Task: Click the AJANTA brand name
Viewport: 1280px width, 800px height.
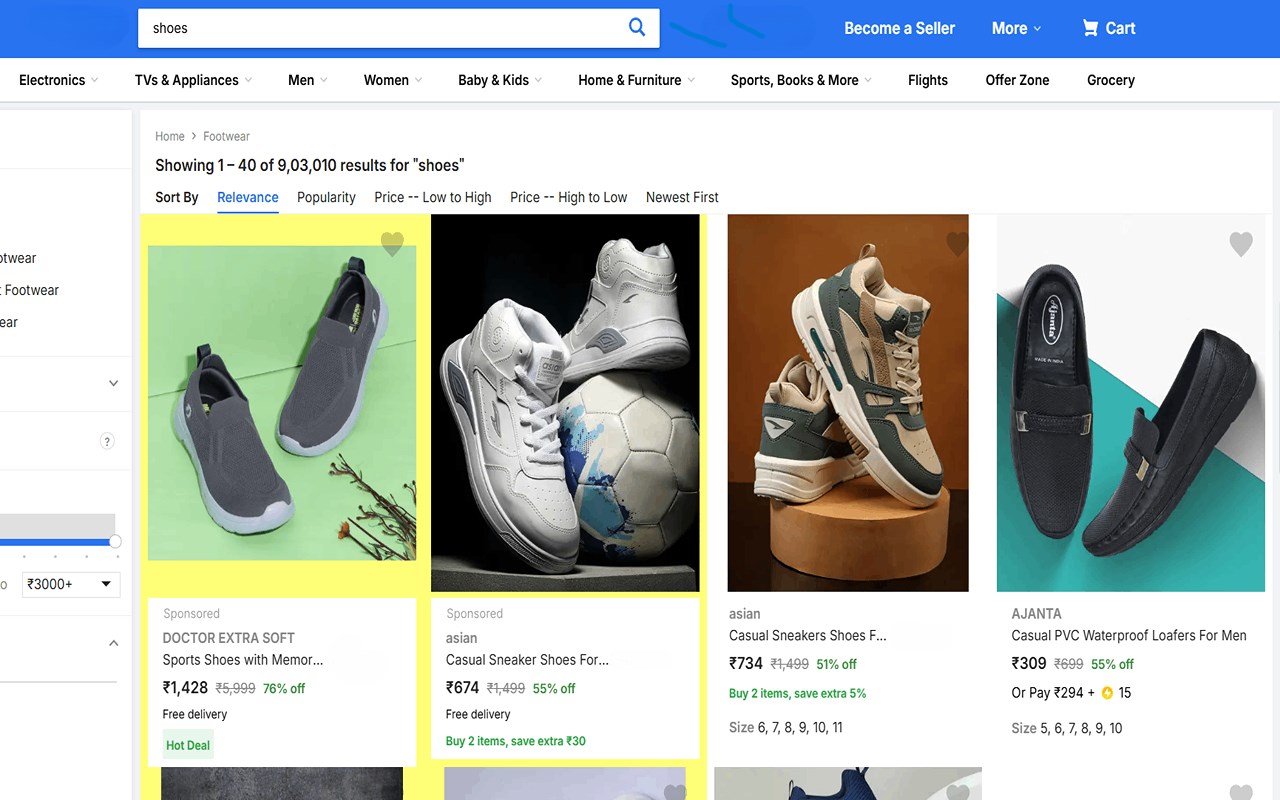Action: pyautogui.click(x=1036, y=614)
